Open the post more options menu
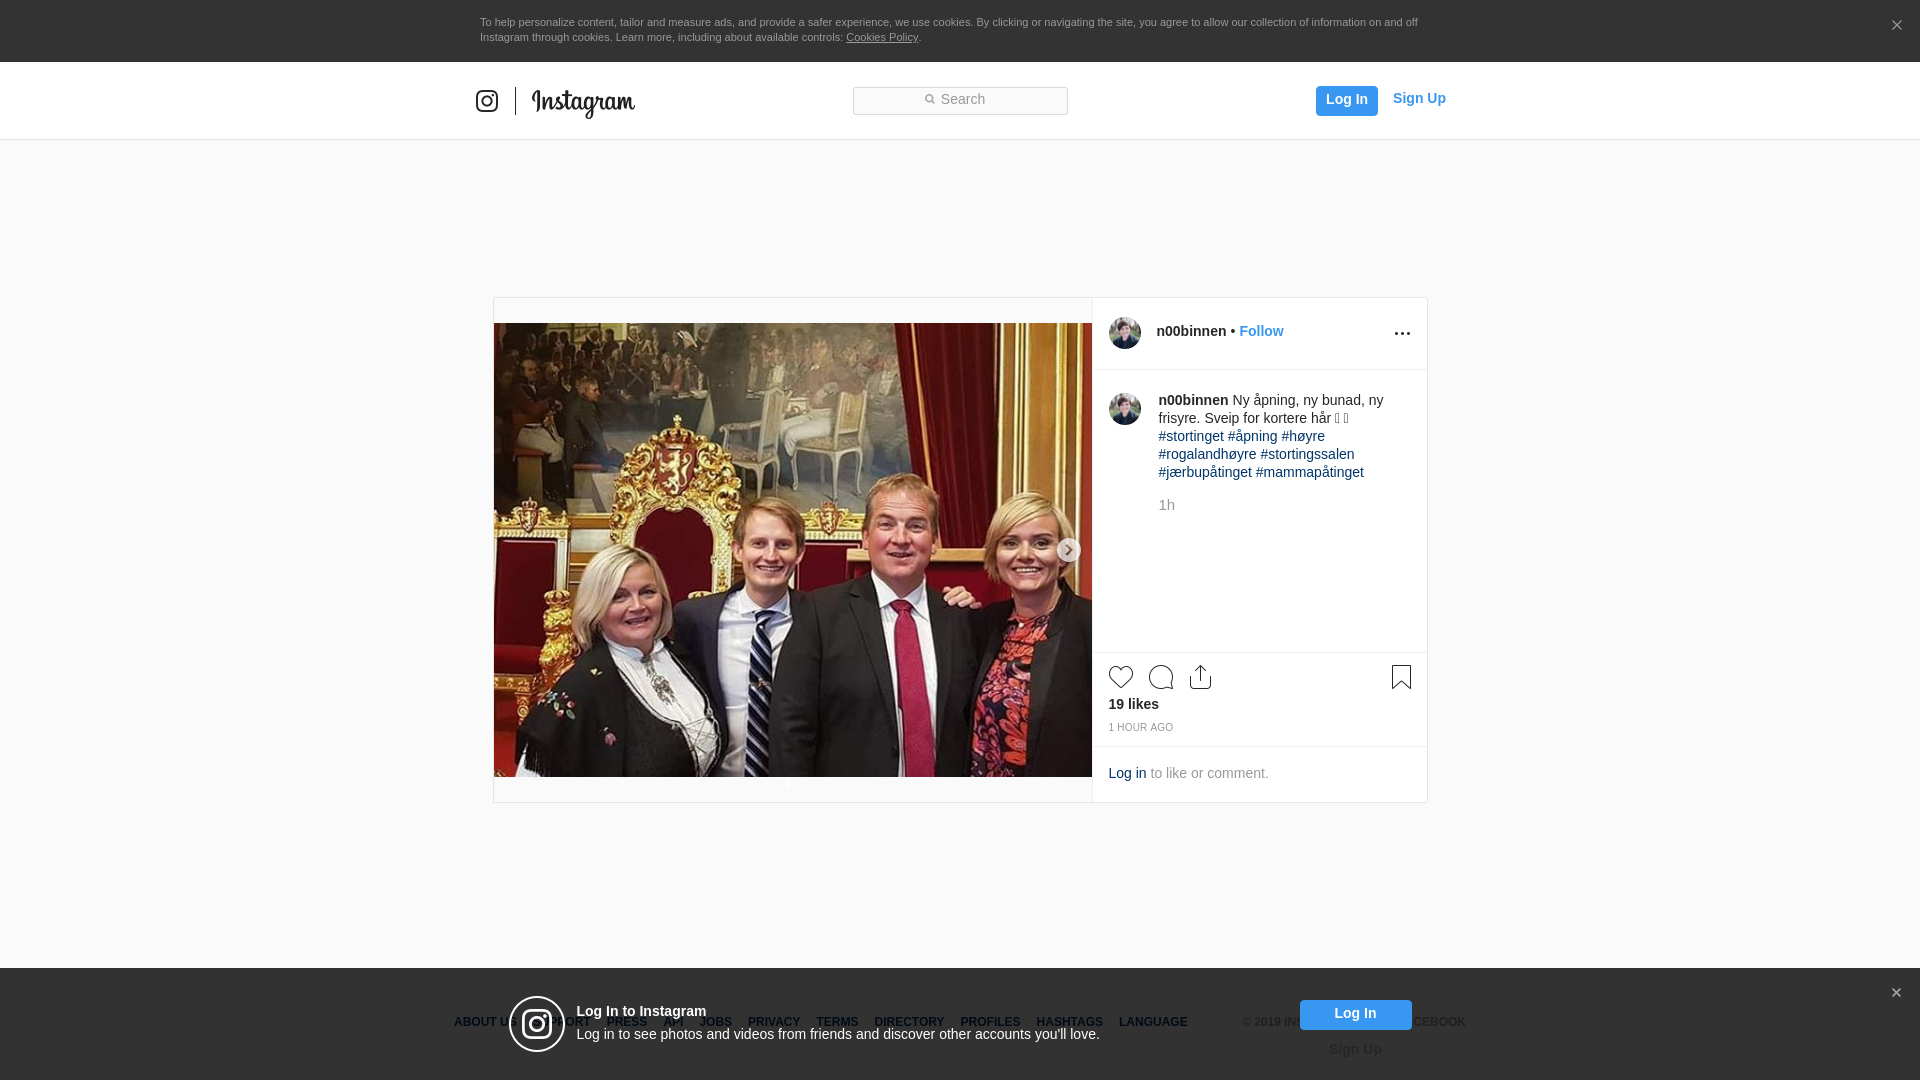The image size is (1920, 1080). coord(1402,334)
